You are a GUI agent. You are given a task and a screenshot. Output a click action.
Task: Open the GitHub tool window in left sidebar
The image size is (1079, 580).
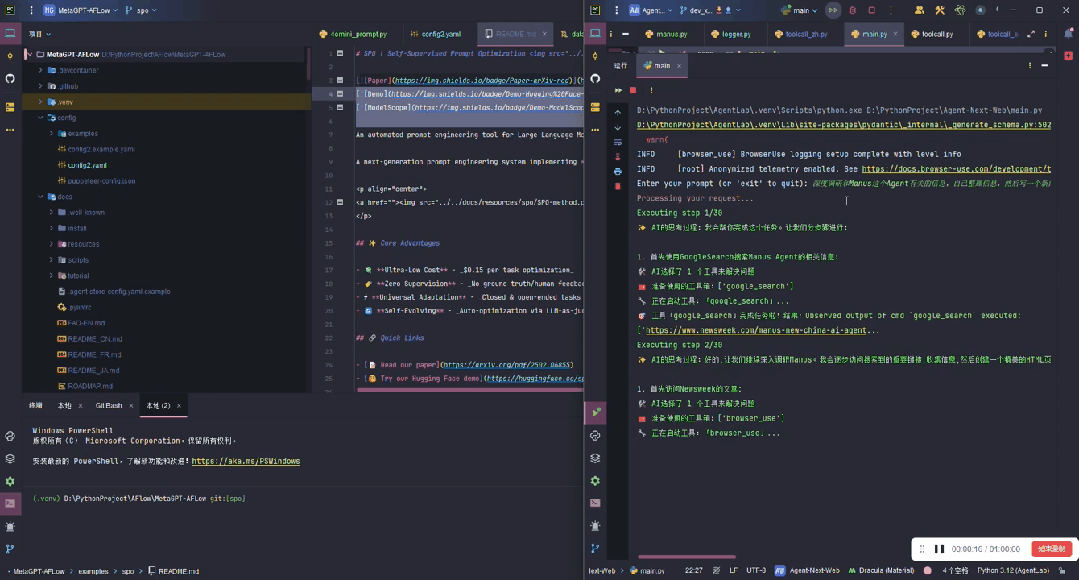[10, 78]
